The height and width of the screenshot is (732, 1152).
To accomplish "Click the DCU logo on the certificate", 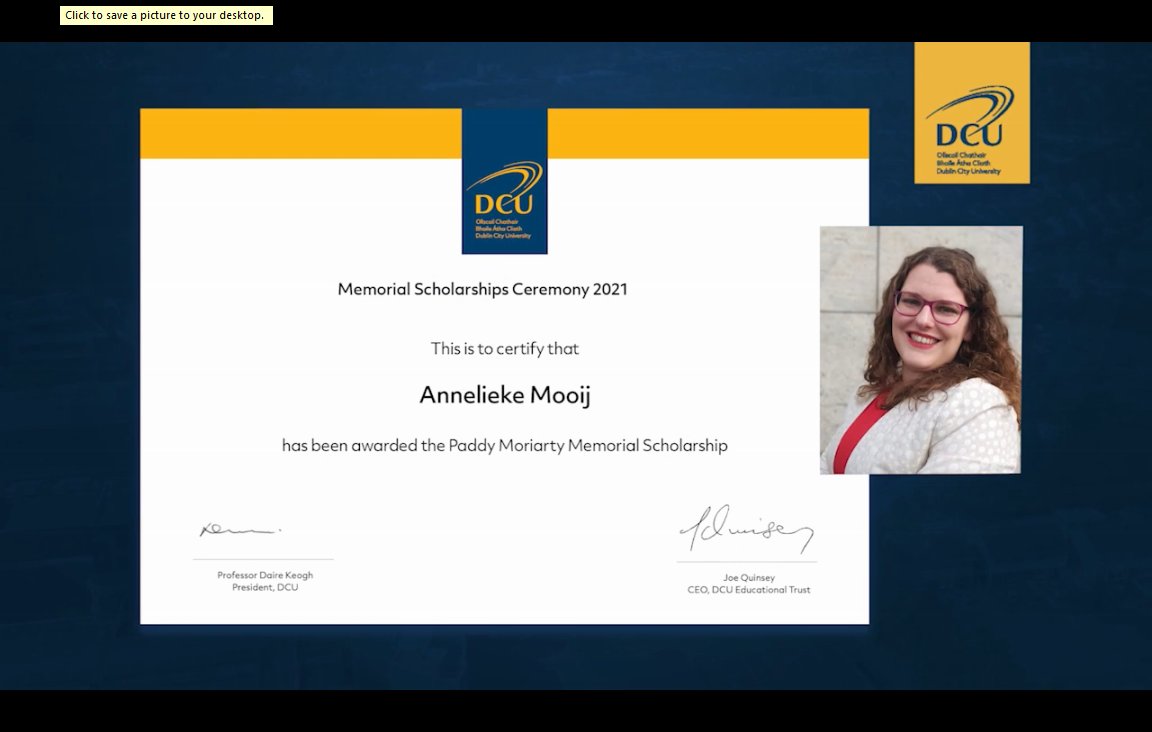I will [505, 182].
